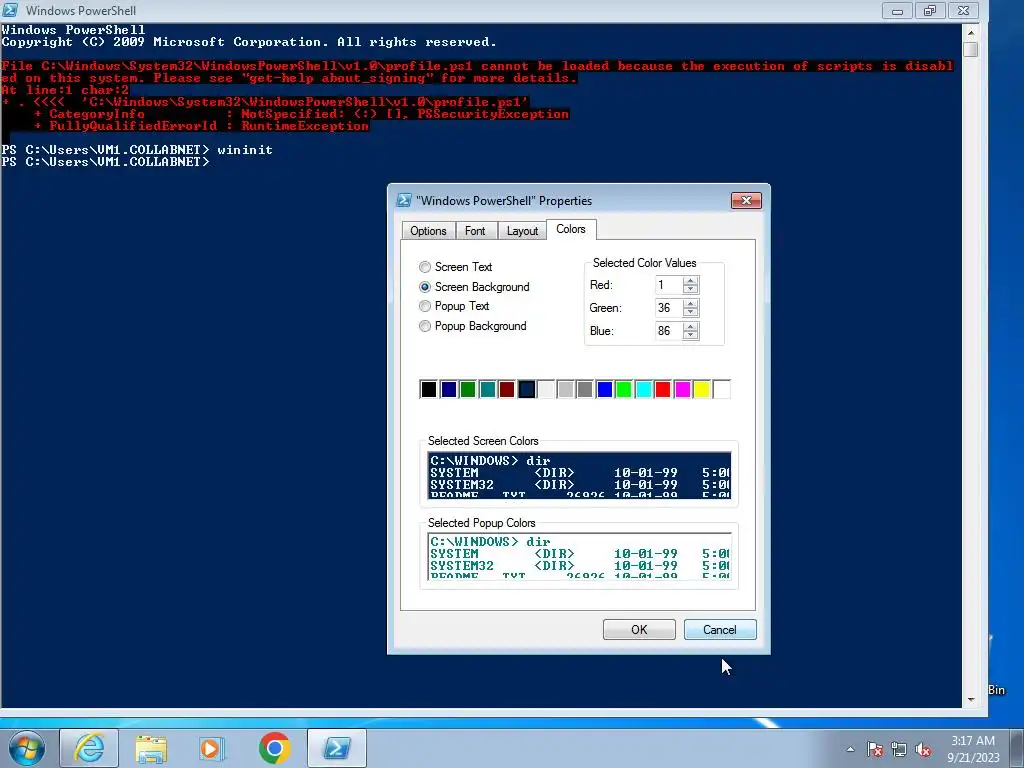The height and width of the screenshot is (768, 1024).
Task: Pick the dark blue (navy) color swatch
Action: [x=448, y=389]
